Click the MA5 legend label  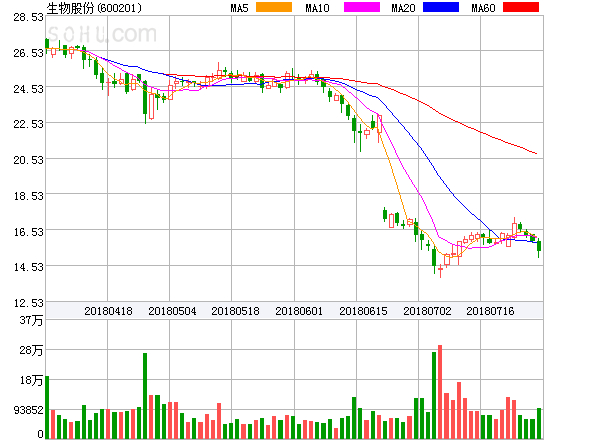point(240,8)
